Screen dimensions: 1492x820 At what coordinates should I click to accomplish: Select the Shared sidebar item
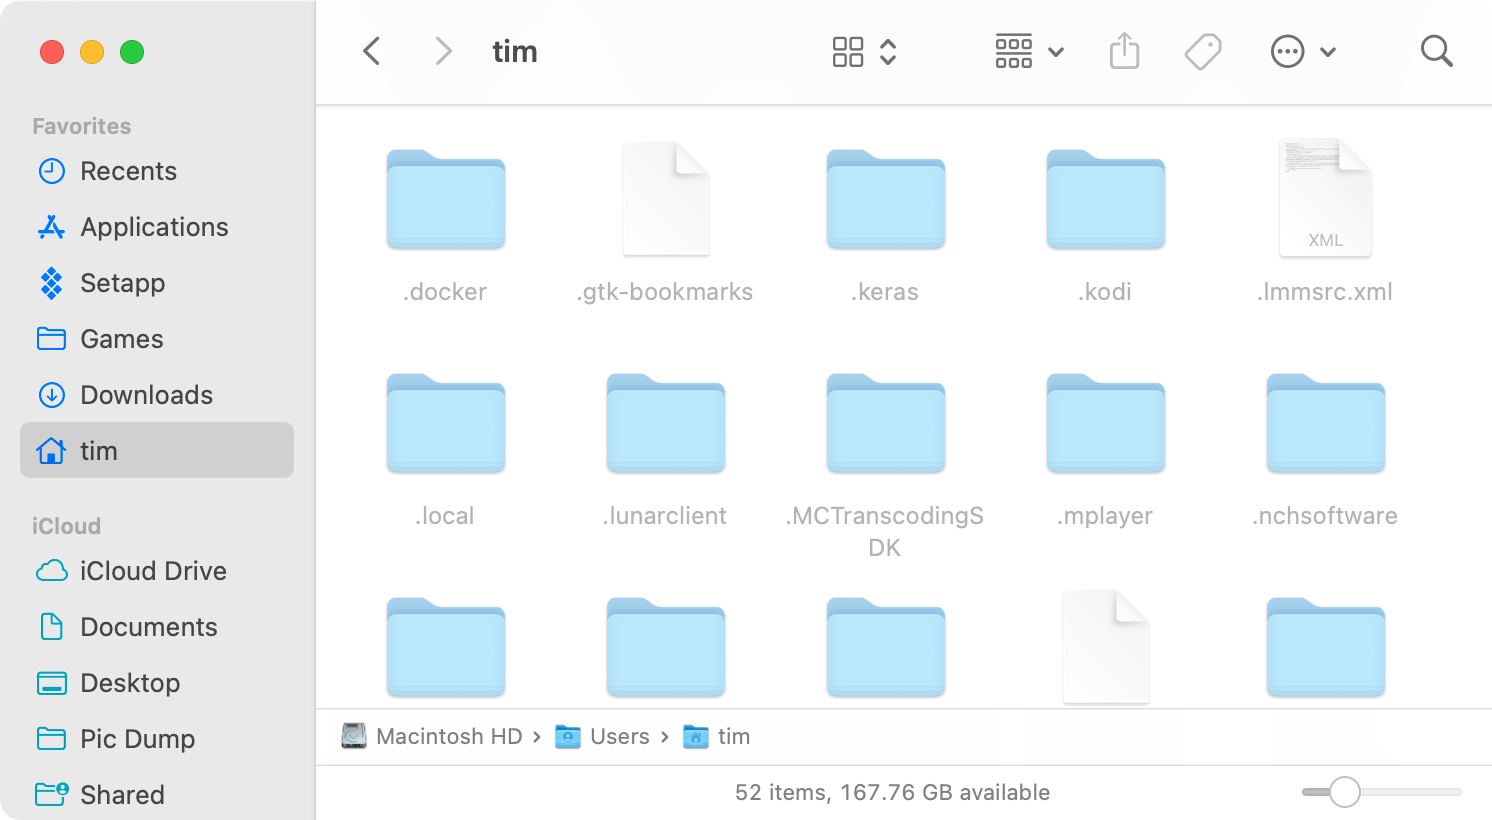[122, 795]
